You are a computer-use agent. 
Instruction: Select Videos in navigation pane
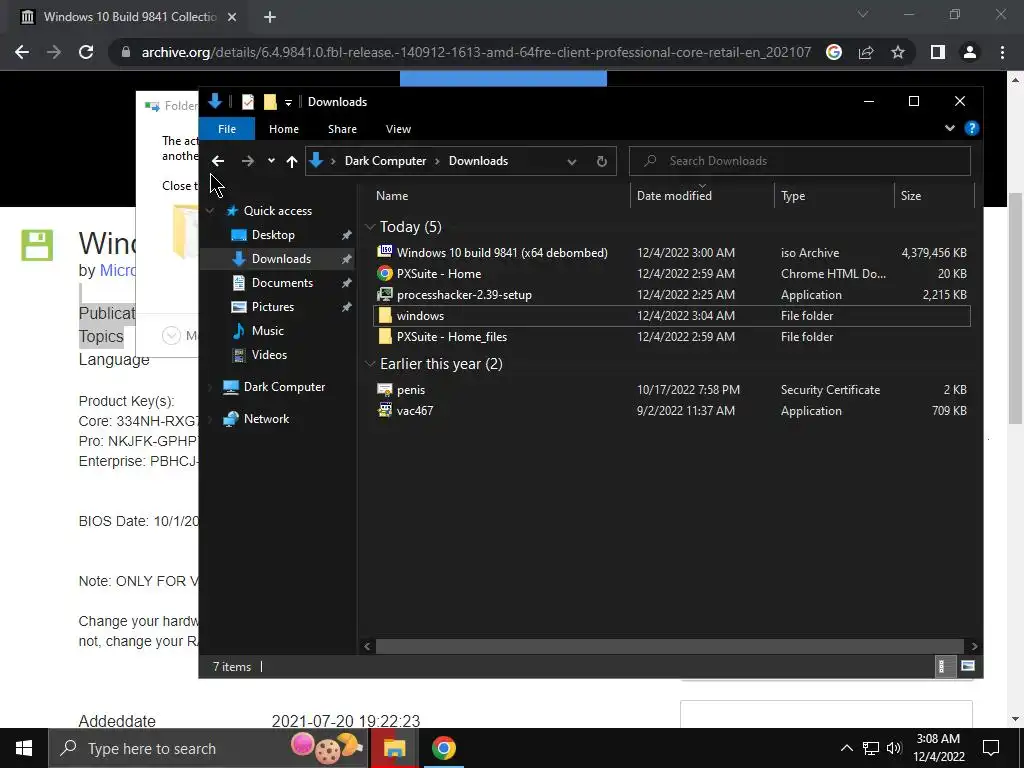(x=269, y=355)
